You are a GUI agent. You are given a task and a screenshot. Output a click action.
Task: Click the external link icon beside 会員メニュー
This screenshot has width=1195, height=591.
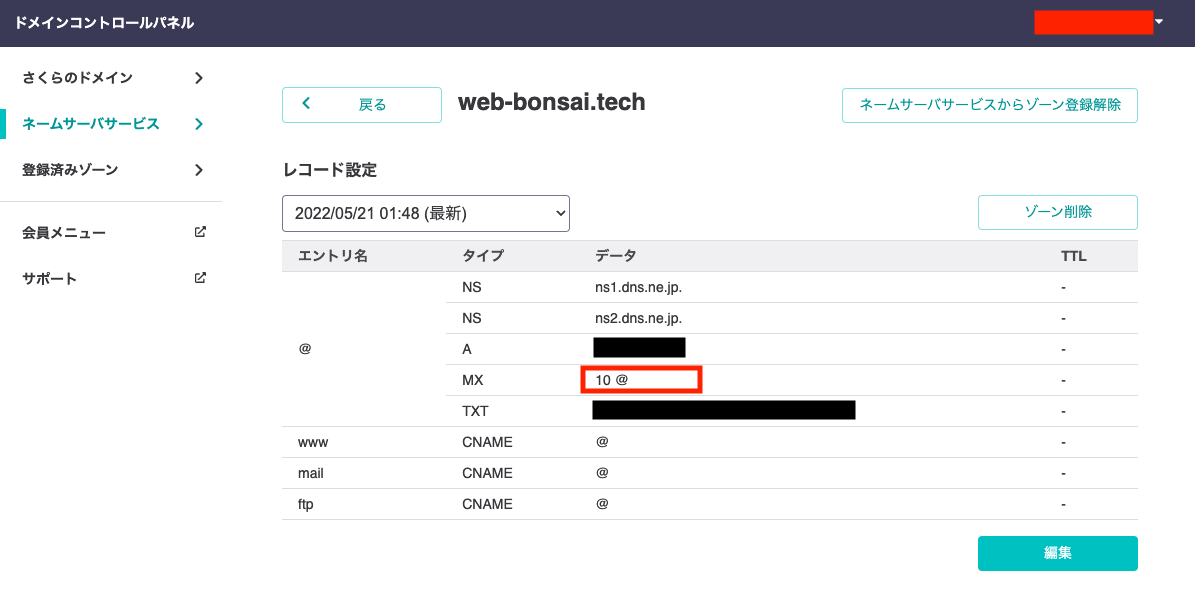(198, 231)
